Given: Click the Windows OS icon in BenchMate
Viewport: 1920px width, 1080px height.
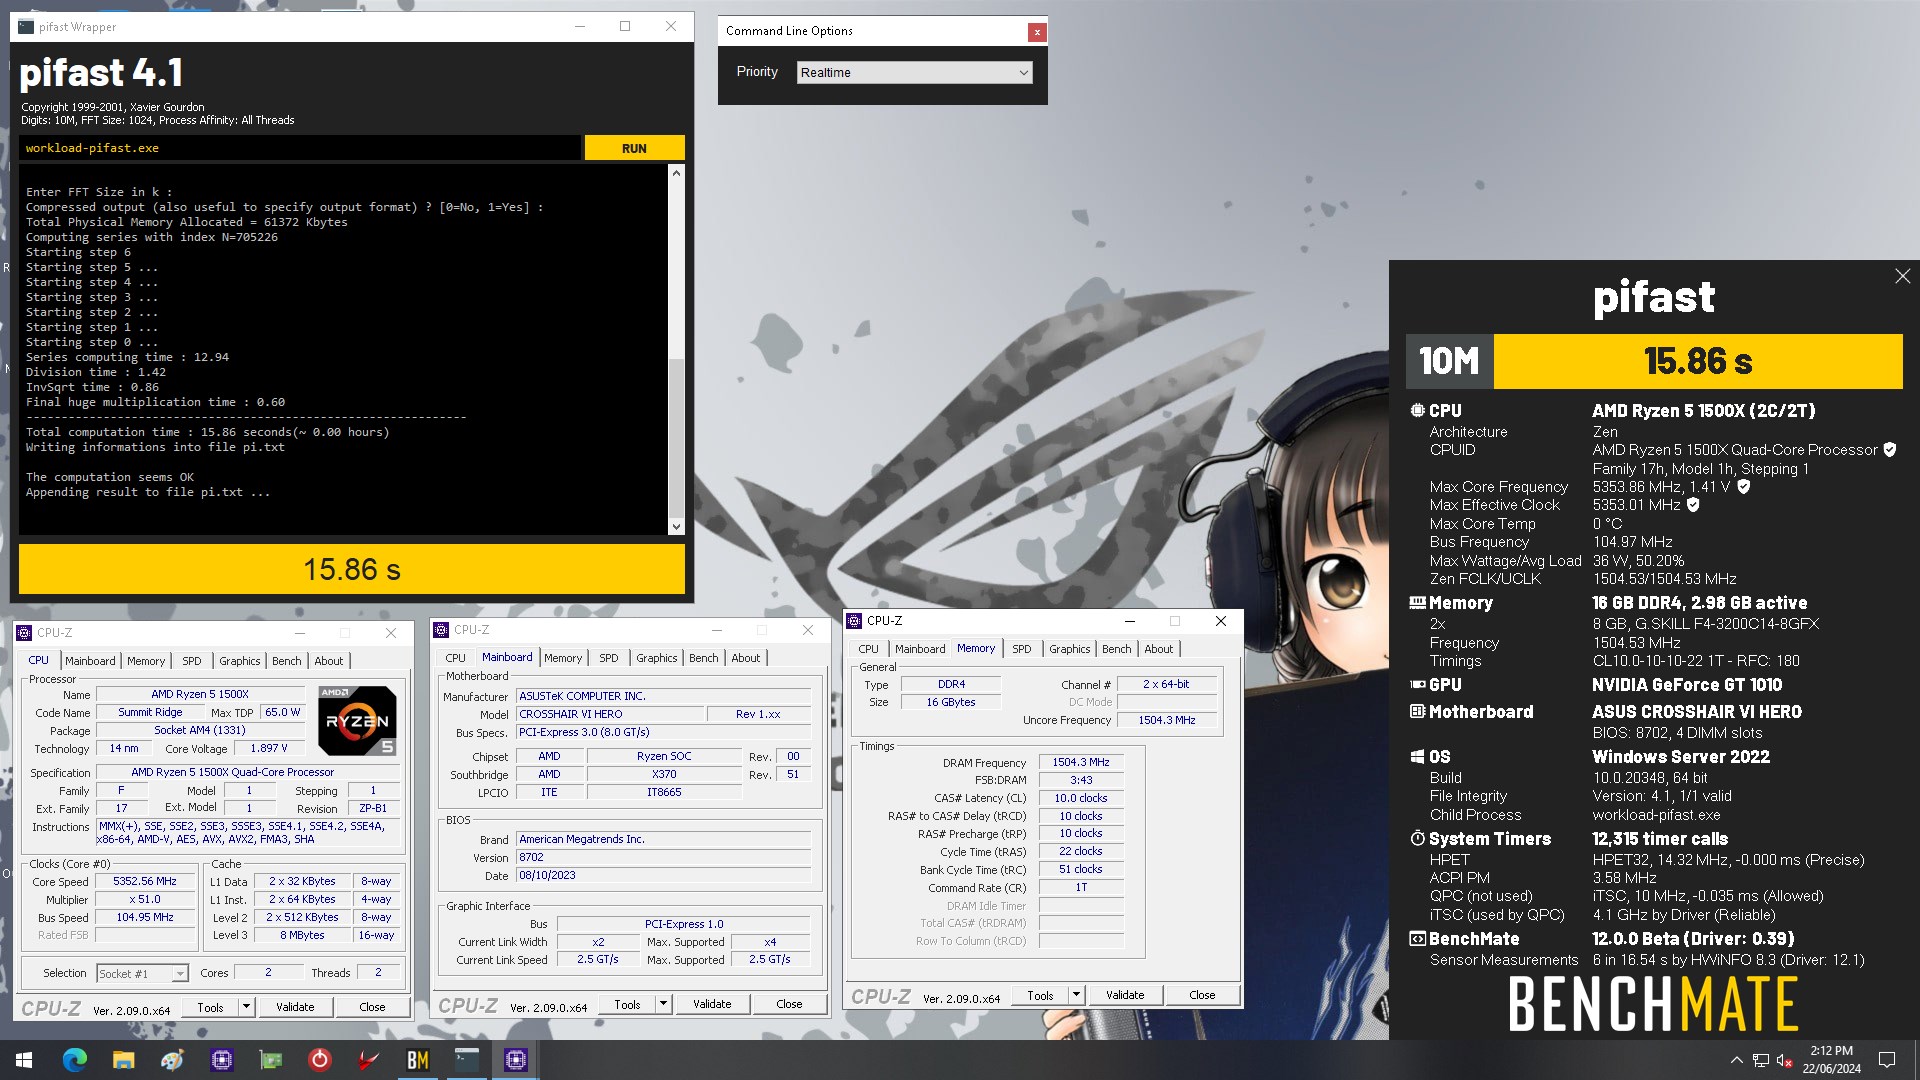Looking at the screenshot, I should (1417, 757).
